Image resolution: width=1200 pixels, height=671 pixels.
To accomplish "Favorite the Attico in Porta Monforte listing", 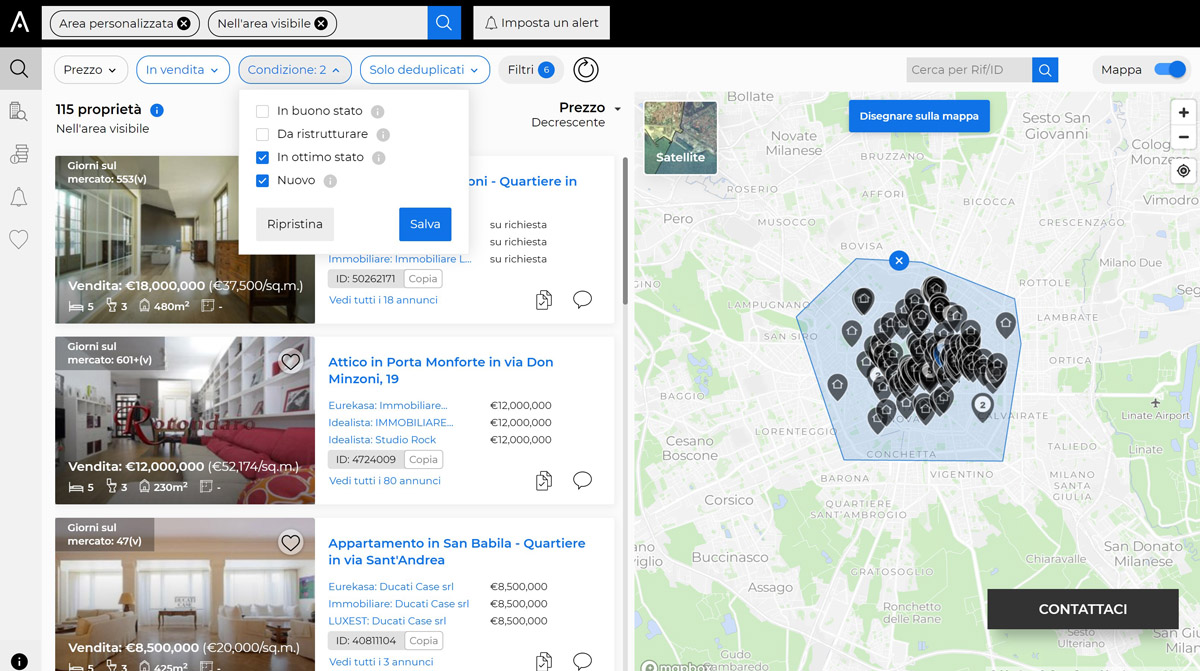I will 291,362.
